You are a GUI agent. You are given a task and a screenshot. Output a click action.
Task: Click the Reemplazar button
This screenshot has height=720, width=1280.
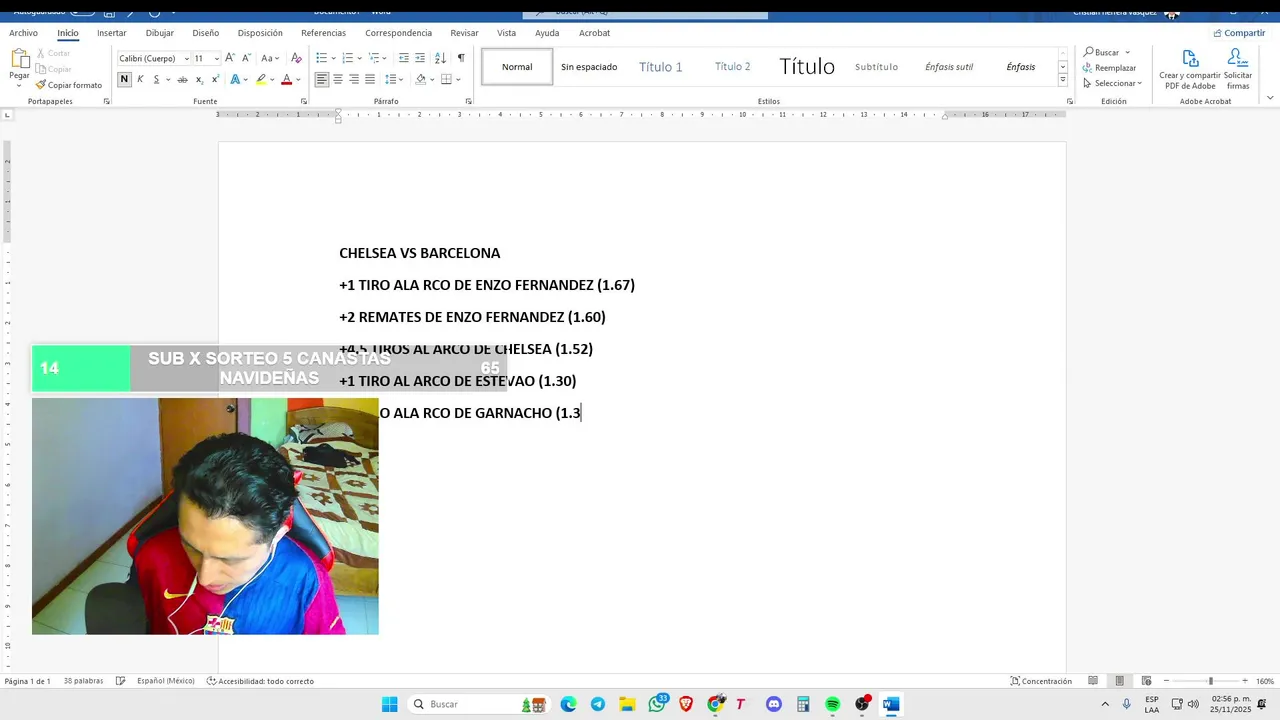[x=1109, y=68]
